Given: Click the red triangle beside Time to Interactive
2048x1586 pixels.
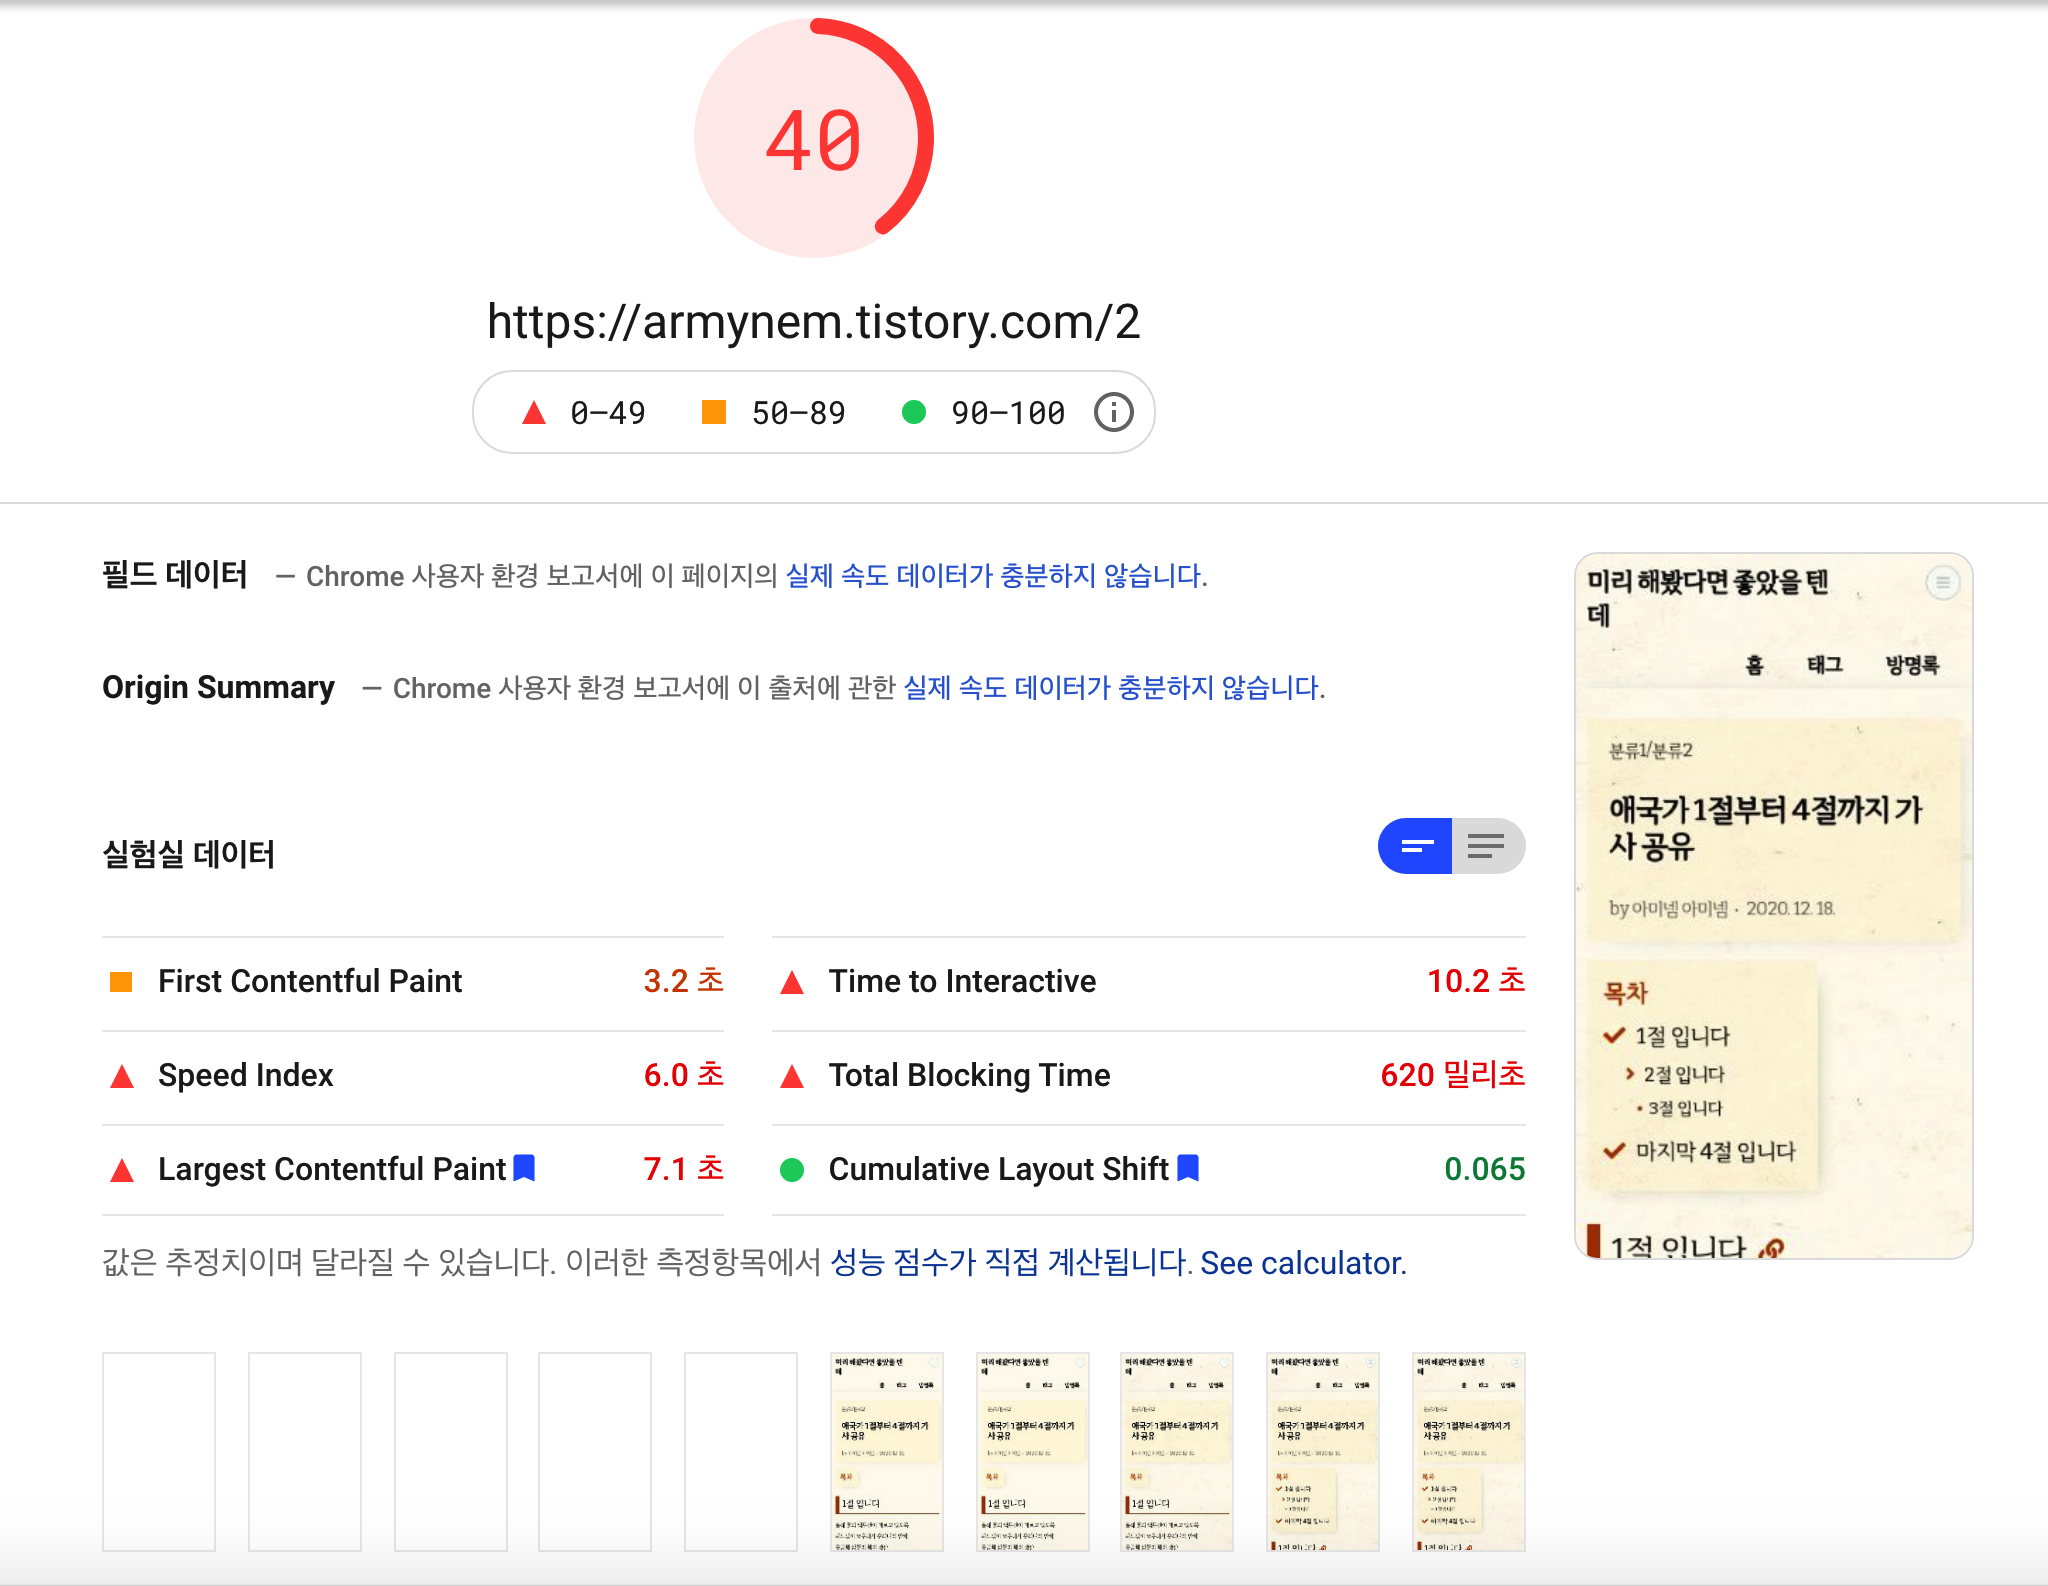Looking at the screenshot, I should point(792,982).
